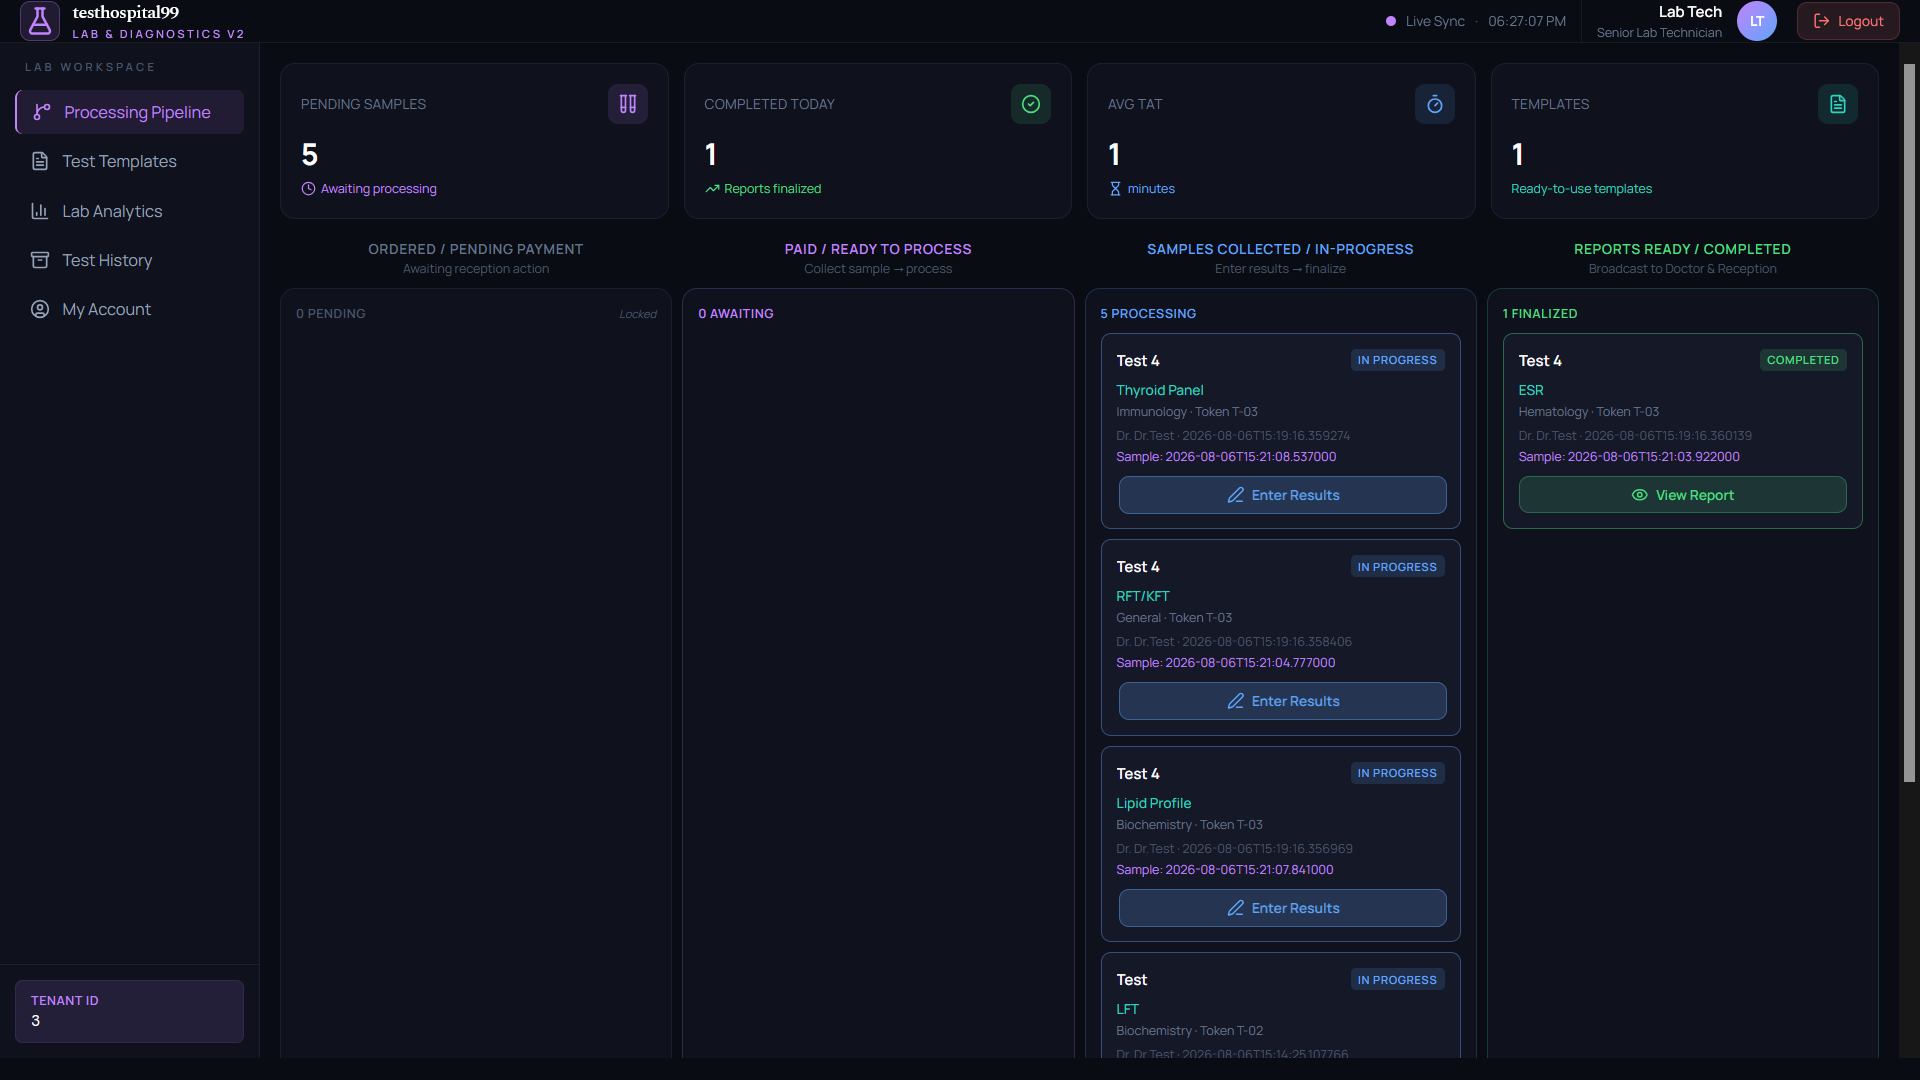Screen dimensions: 1920x1080
Task: Click the Test History archive icon
Action: (40, 260)
